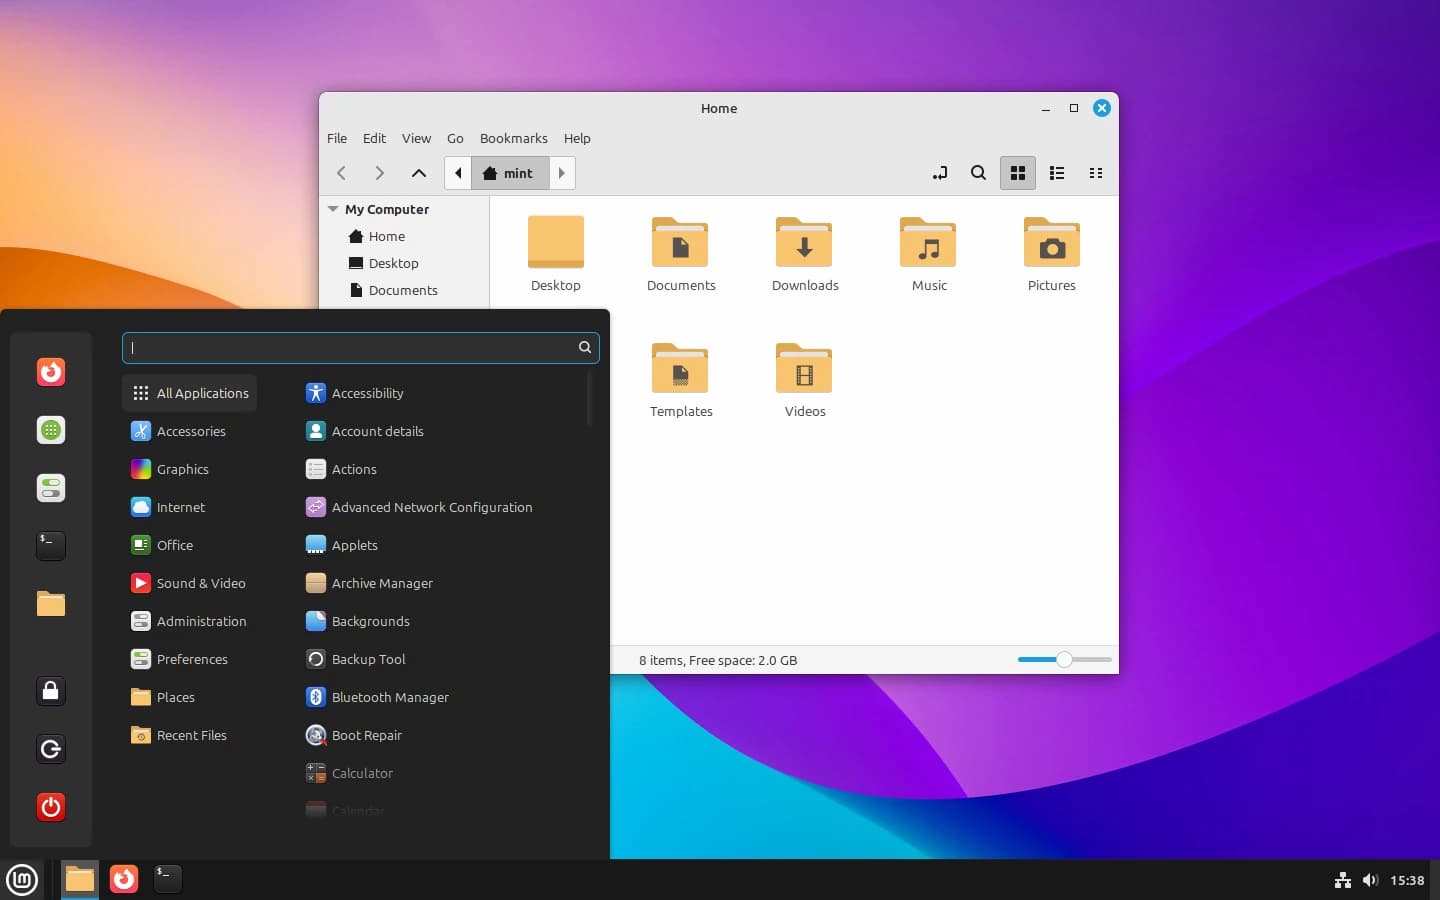Click the right path arrow after mint
This screenshot has height=900, width=1440.
tap(562, 173)
